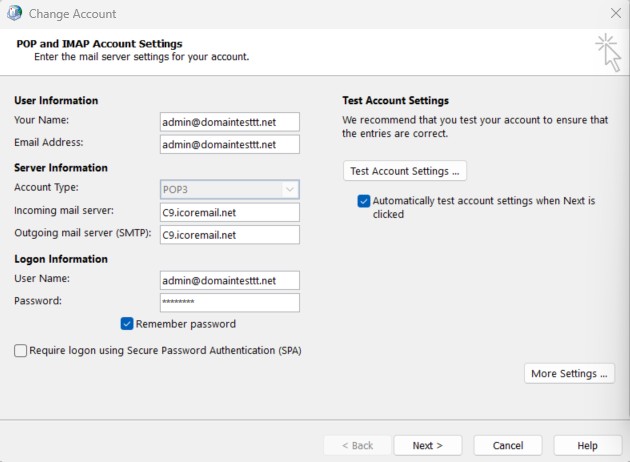Viewport: 630px width, 462px height.
Task: Toggle the Remember password checkbox
Action: [x=127, y=324]
